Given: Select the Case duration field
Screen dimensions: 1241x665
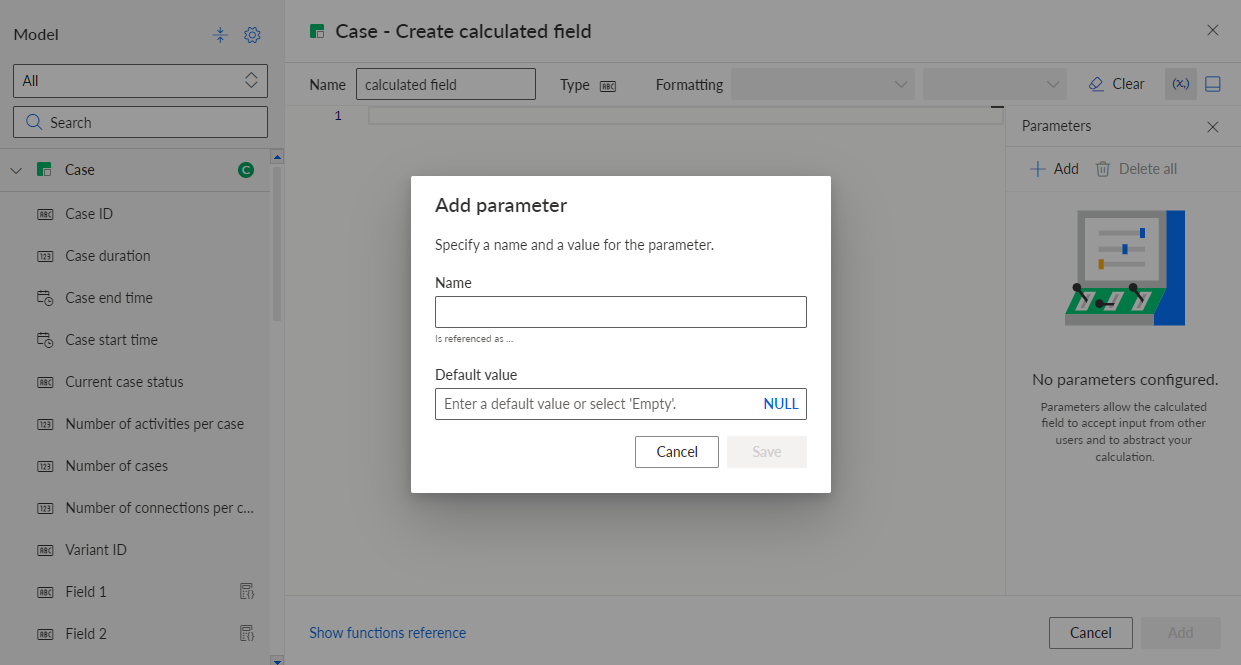Looking at the screenshot, I should tap(108, 256).
